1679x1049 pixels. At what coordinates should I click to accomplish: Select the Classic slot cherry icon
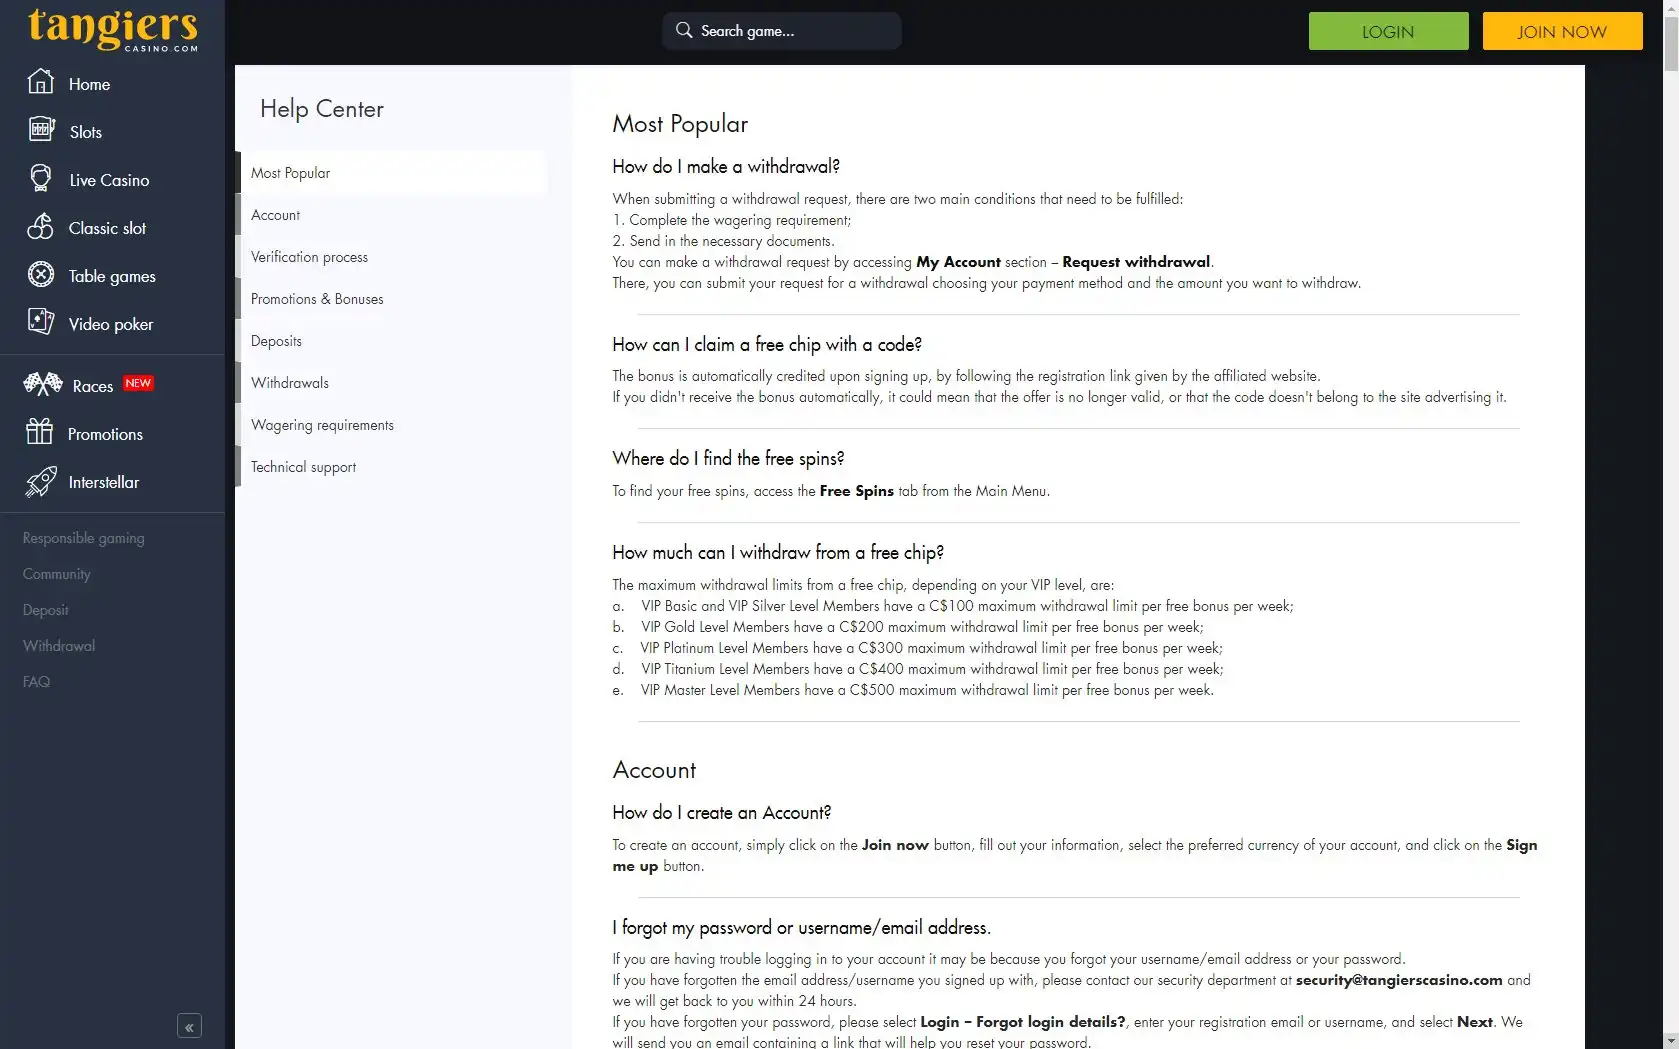pyautogui.click(x=41, y=227)
